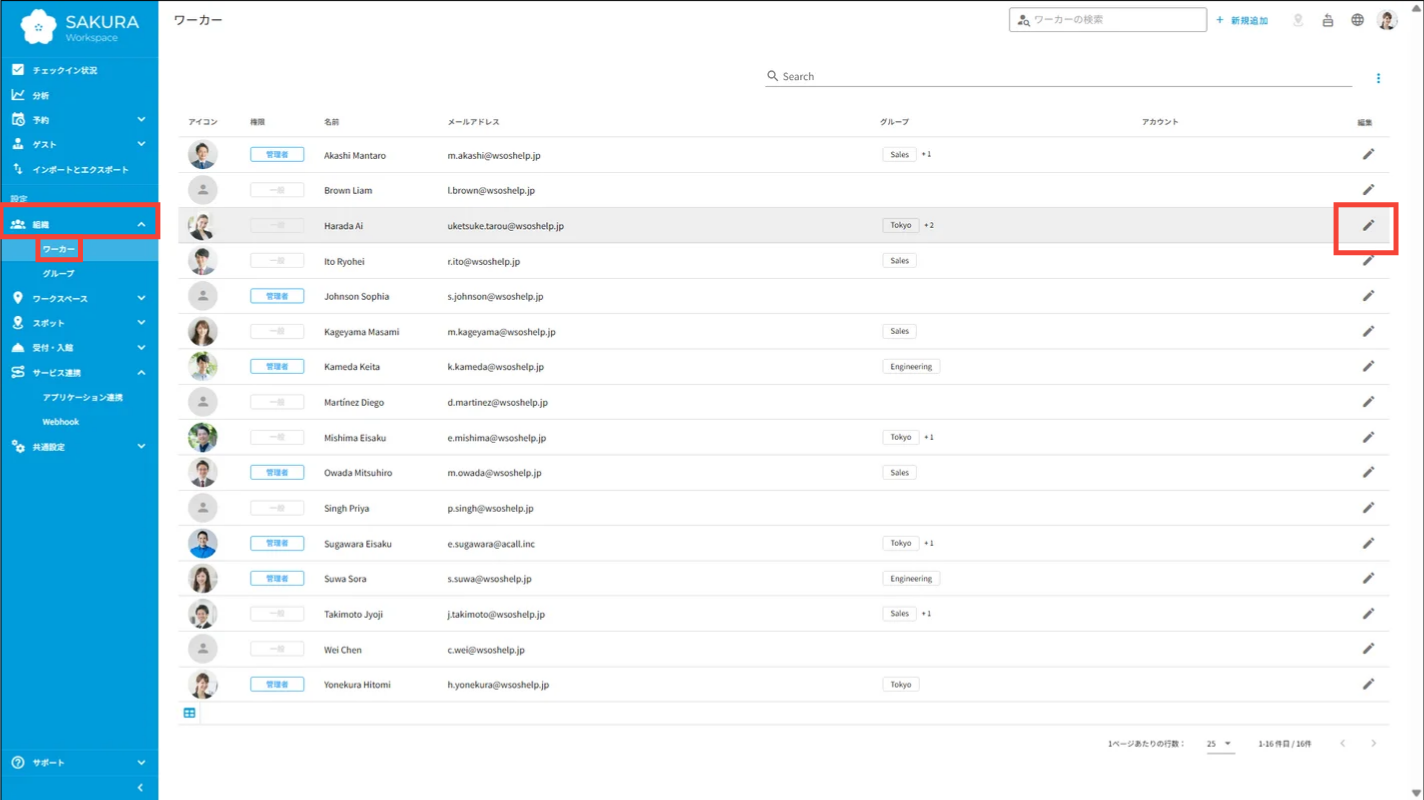Open グループ in the sidebar
This screenshot has width=1424, height=800.
click(x=58, y=273)
